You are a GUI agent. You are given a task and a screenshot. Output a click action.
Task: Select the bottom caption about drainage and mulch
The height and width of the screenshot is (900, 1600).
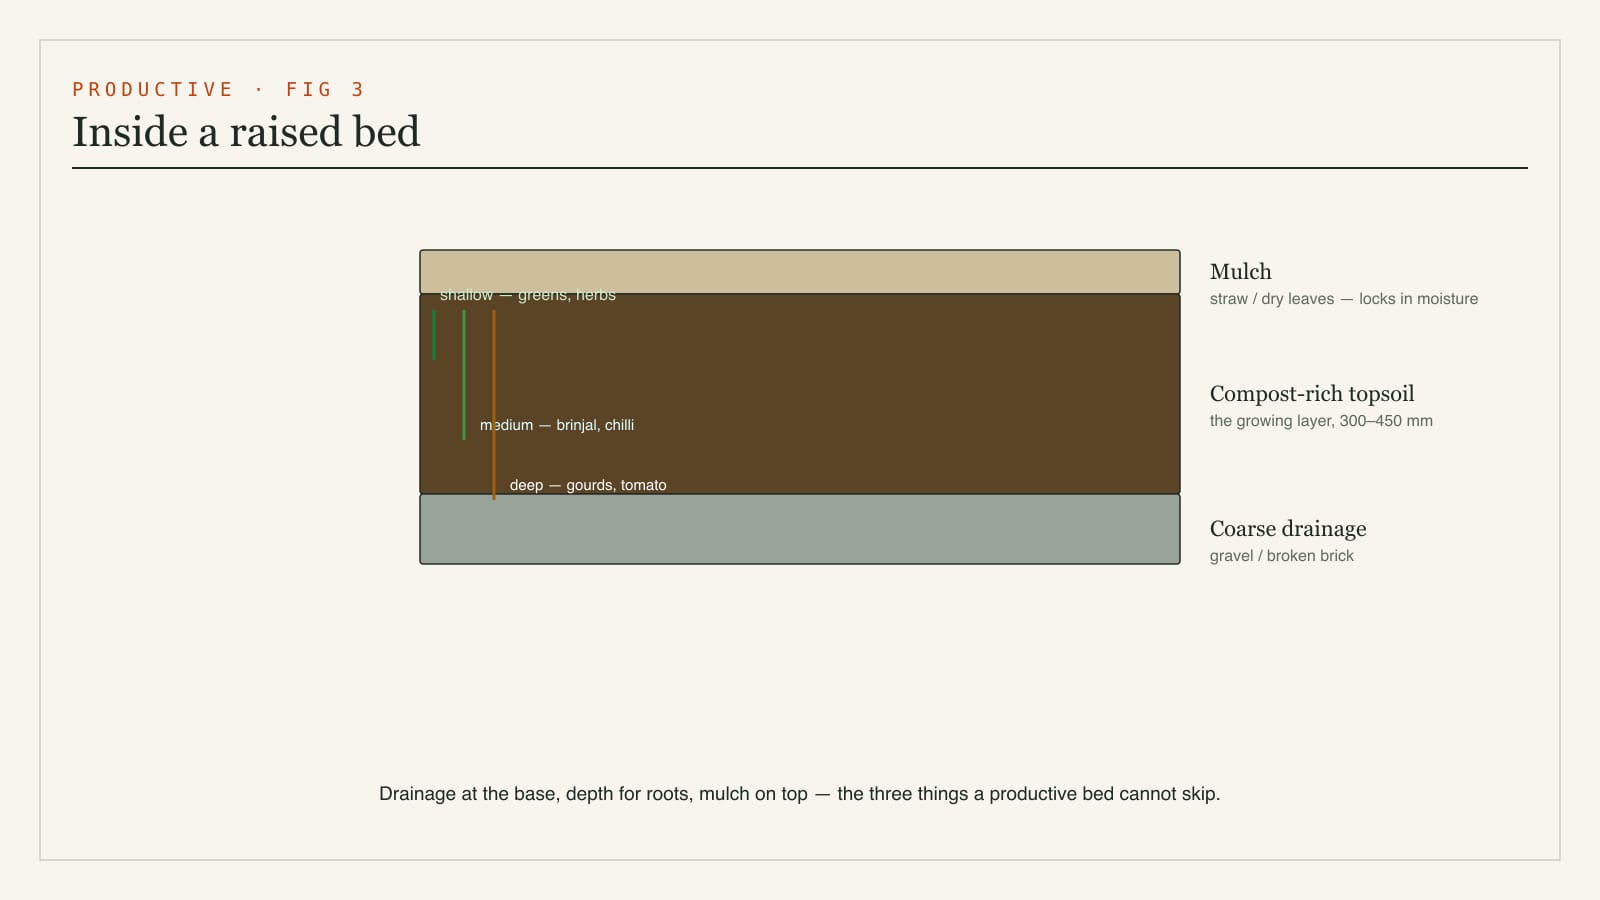(x=800, y=794)
